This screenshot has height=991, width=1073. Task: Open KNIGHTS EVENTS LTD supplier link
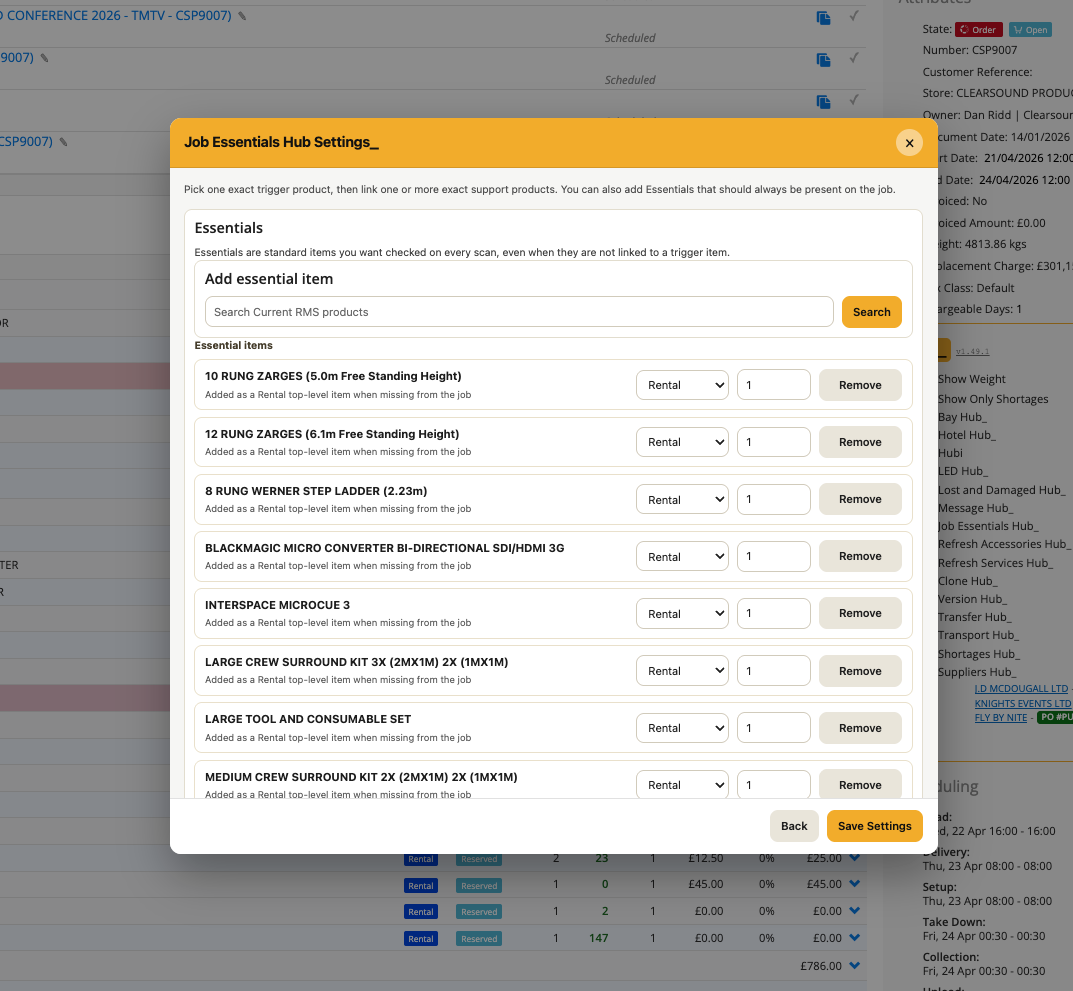pos(1023,704)
